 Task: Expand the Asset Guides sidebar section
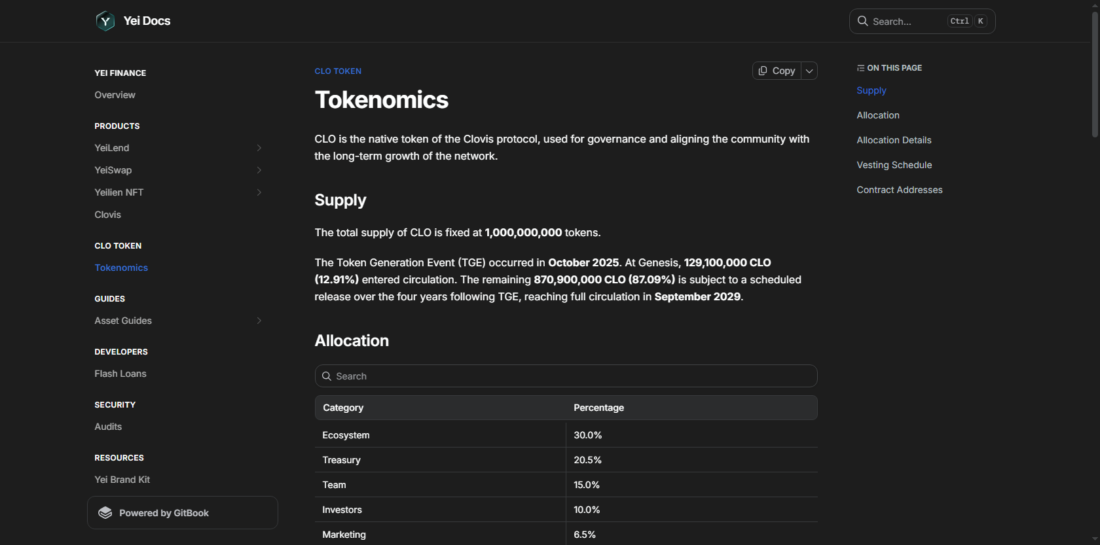[x=259, y=321]
